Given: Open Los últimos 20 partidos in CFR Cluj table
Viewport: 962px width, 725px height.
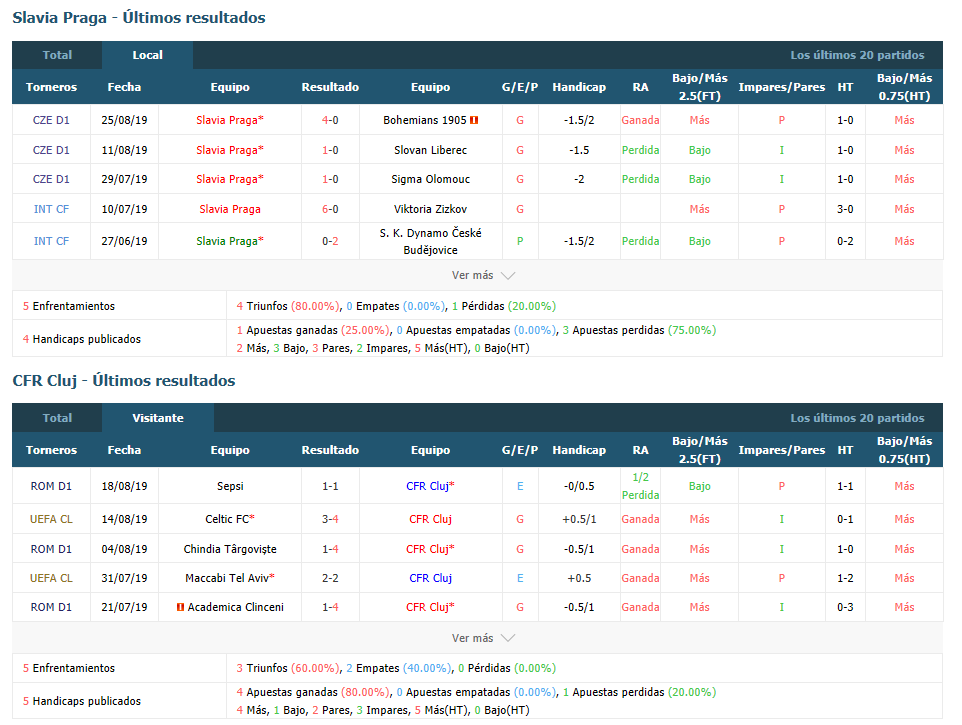Looking at the screenshot, I should 856,418.
